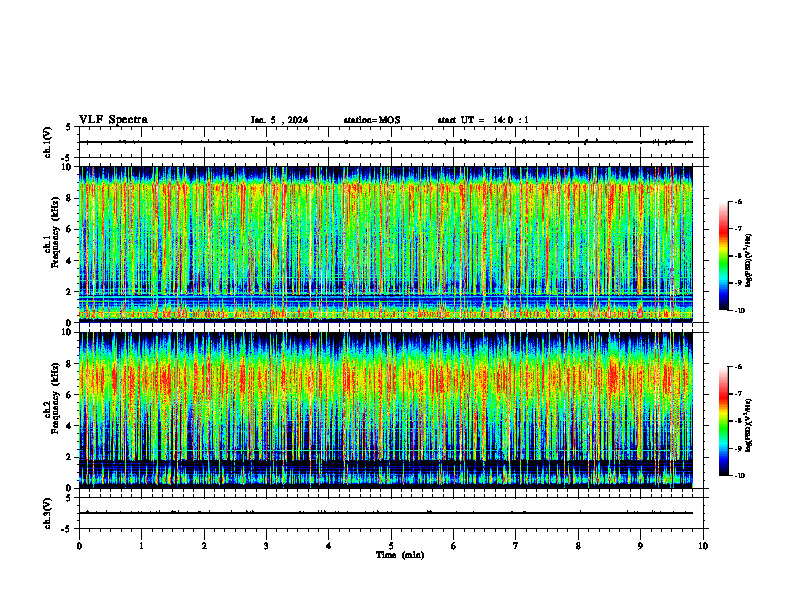This screenshot has width=792, height=612.
Task: Click the ch.2 spectrogram color bar
Action: [x=723, y=421]
